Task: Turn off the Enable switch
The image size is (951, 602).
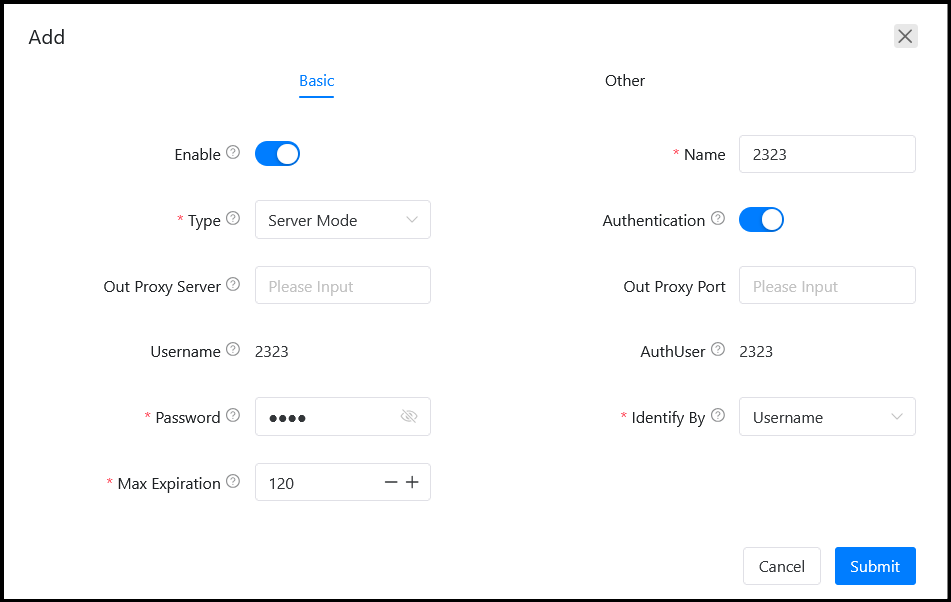Action: pos(277,154)
